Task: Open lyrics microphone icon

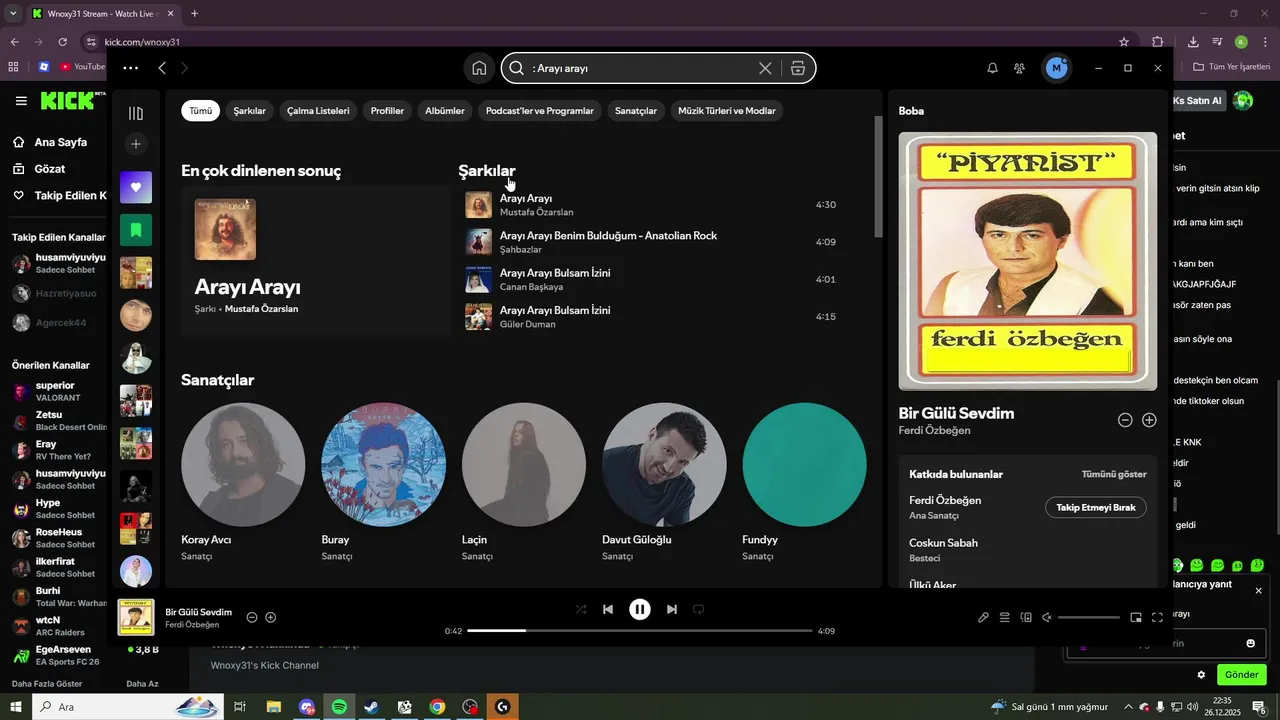Action: tap(983, 617)
